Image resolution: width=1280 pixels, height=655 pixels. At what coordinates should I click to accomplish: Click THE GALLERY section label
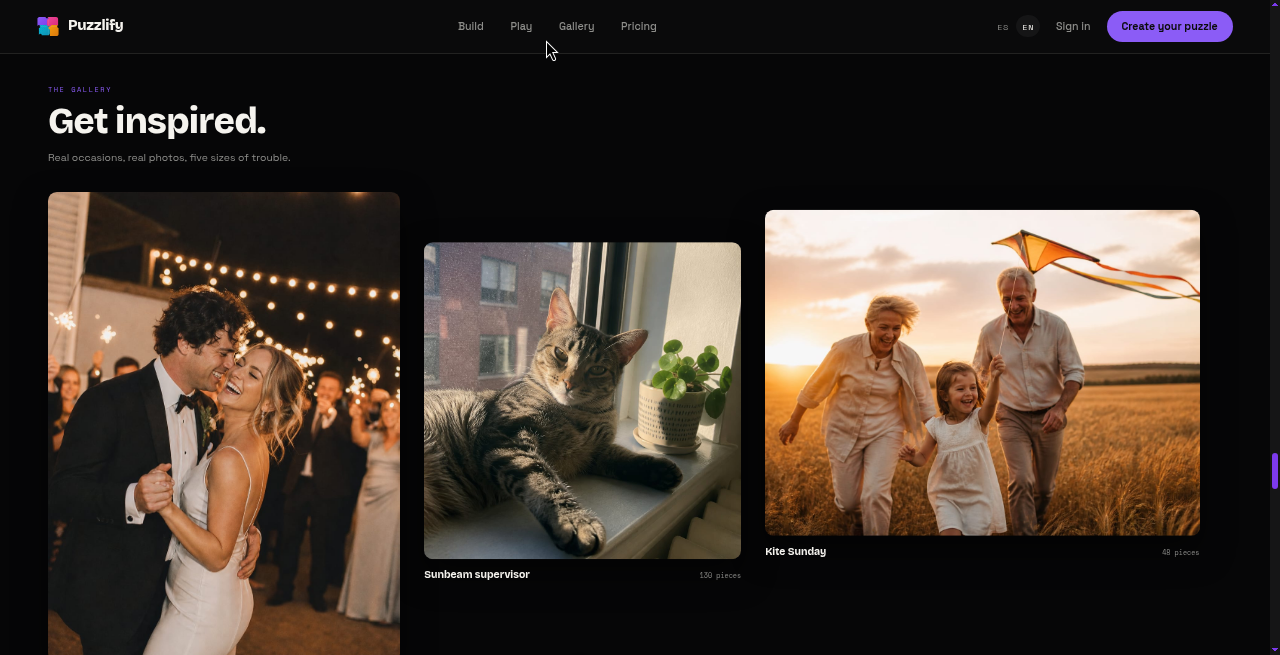click(x=80, y=90)
